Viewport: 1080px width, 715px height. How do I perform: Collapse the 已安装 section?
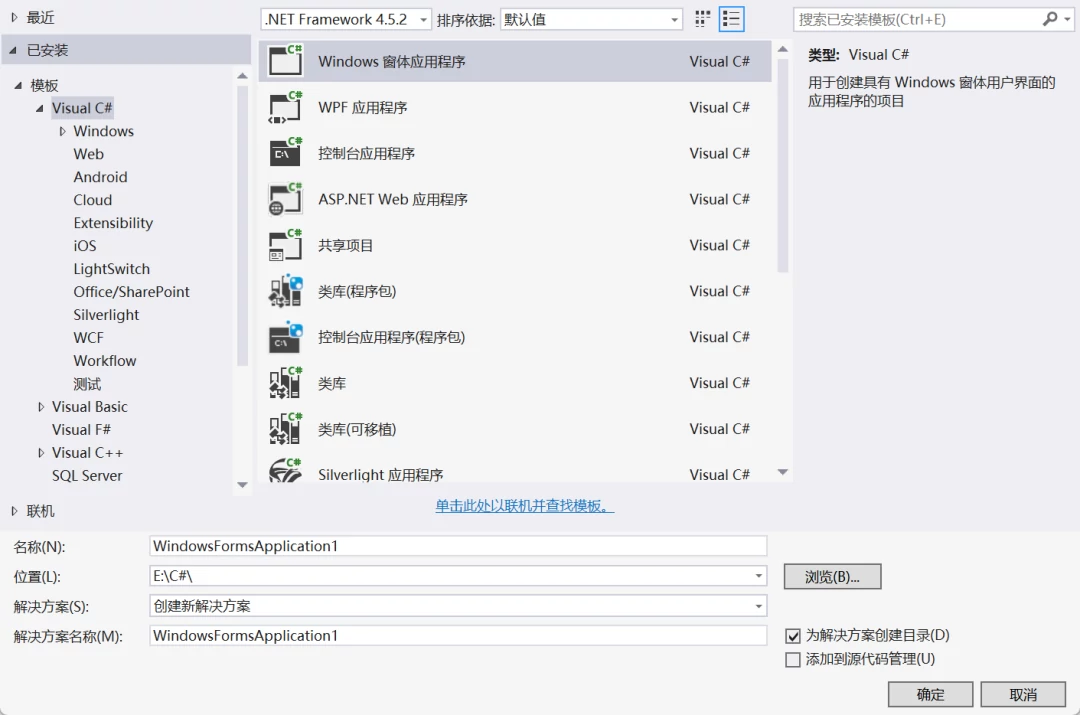(13, 50)
